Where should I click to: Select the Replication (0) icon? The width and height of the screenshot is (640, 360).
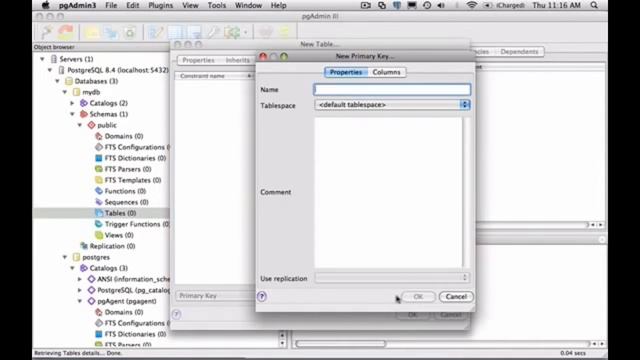(84, 246)
